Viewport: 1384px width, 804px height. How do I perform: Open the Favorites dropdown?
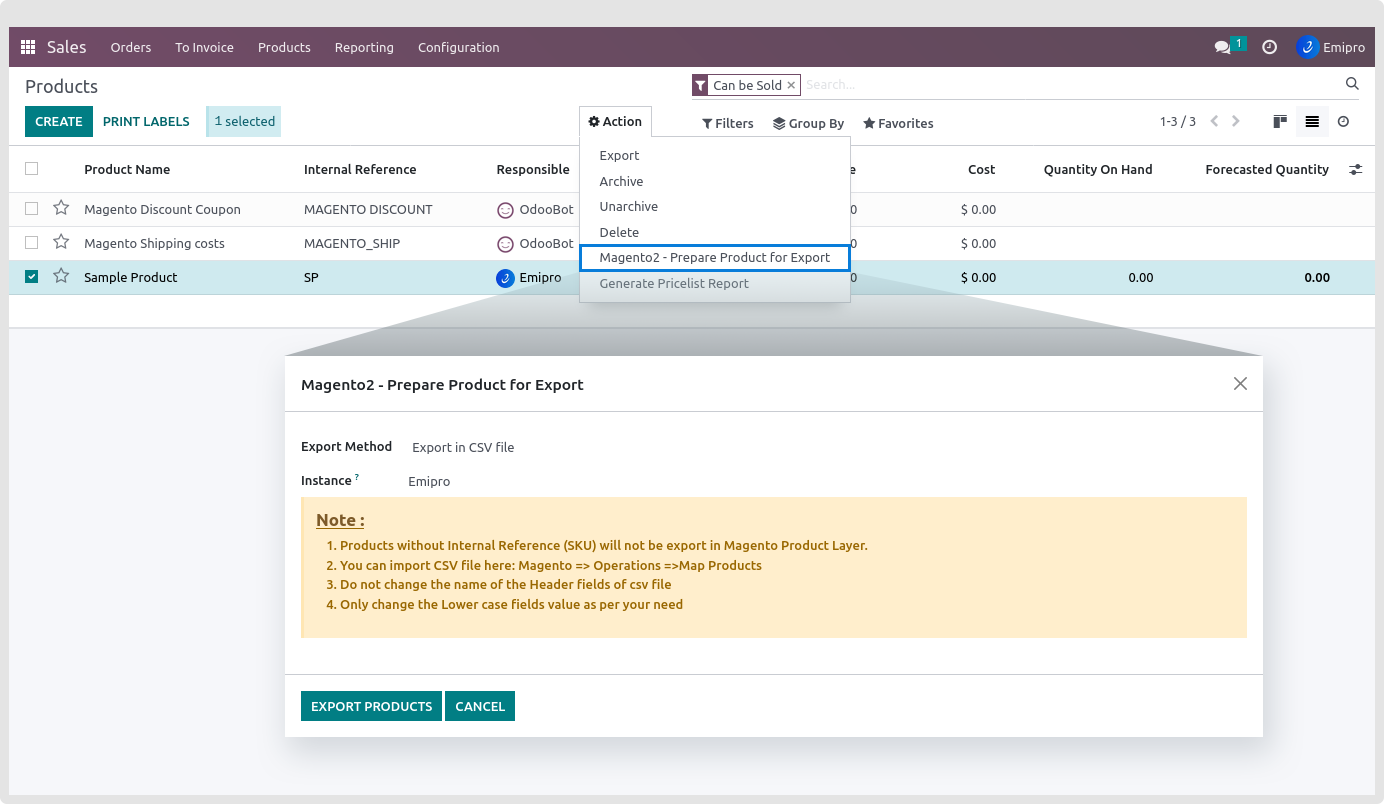(x=897, y=123)
